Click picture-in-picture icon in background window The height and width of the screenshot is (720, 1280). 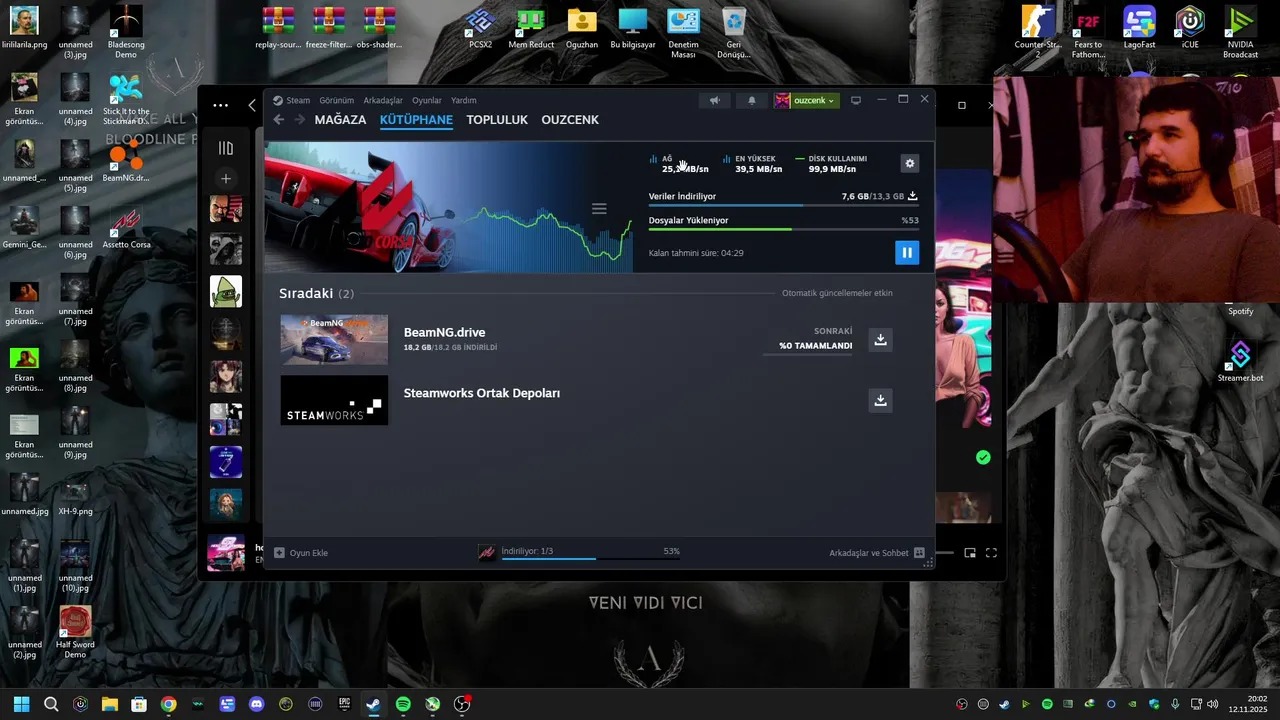click(969, 553)
